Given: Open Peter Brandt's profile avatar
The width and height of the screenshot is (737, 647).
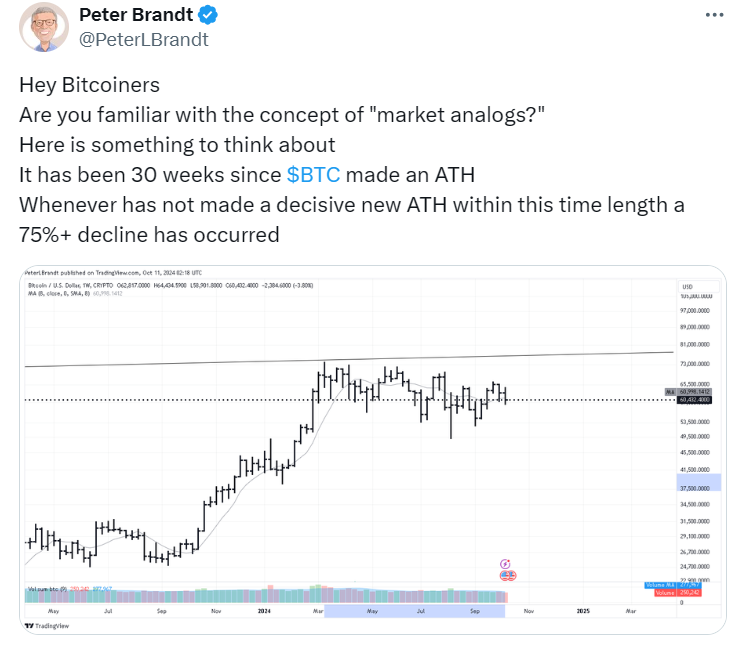Looking at the screenshot, I should [44, 27].
